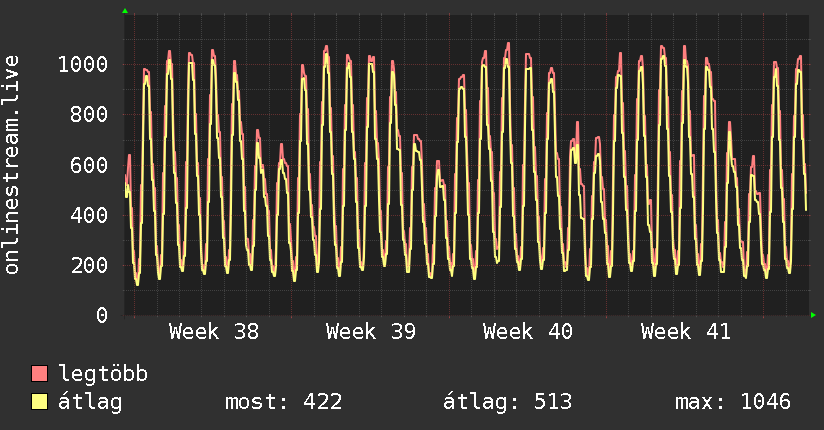Click the 600 y-axis tick label
Screen dimensions: 824x430
tap(89, 165)
